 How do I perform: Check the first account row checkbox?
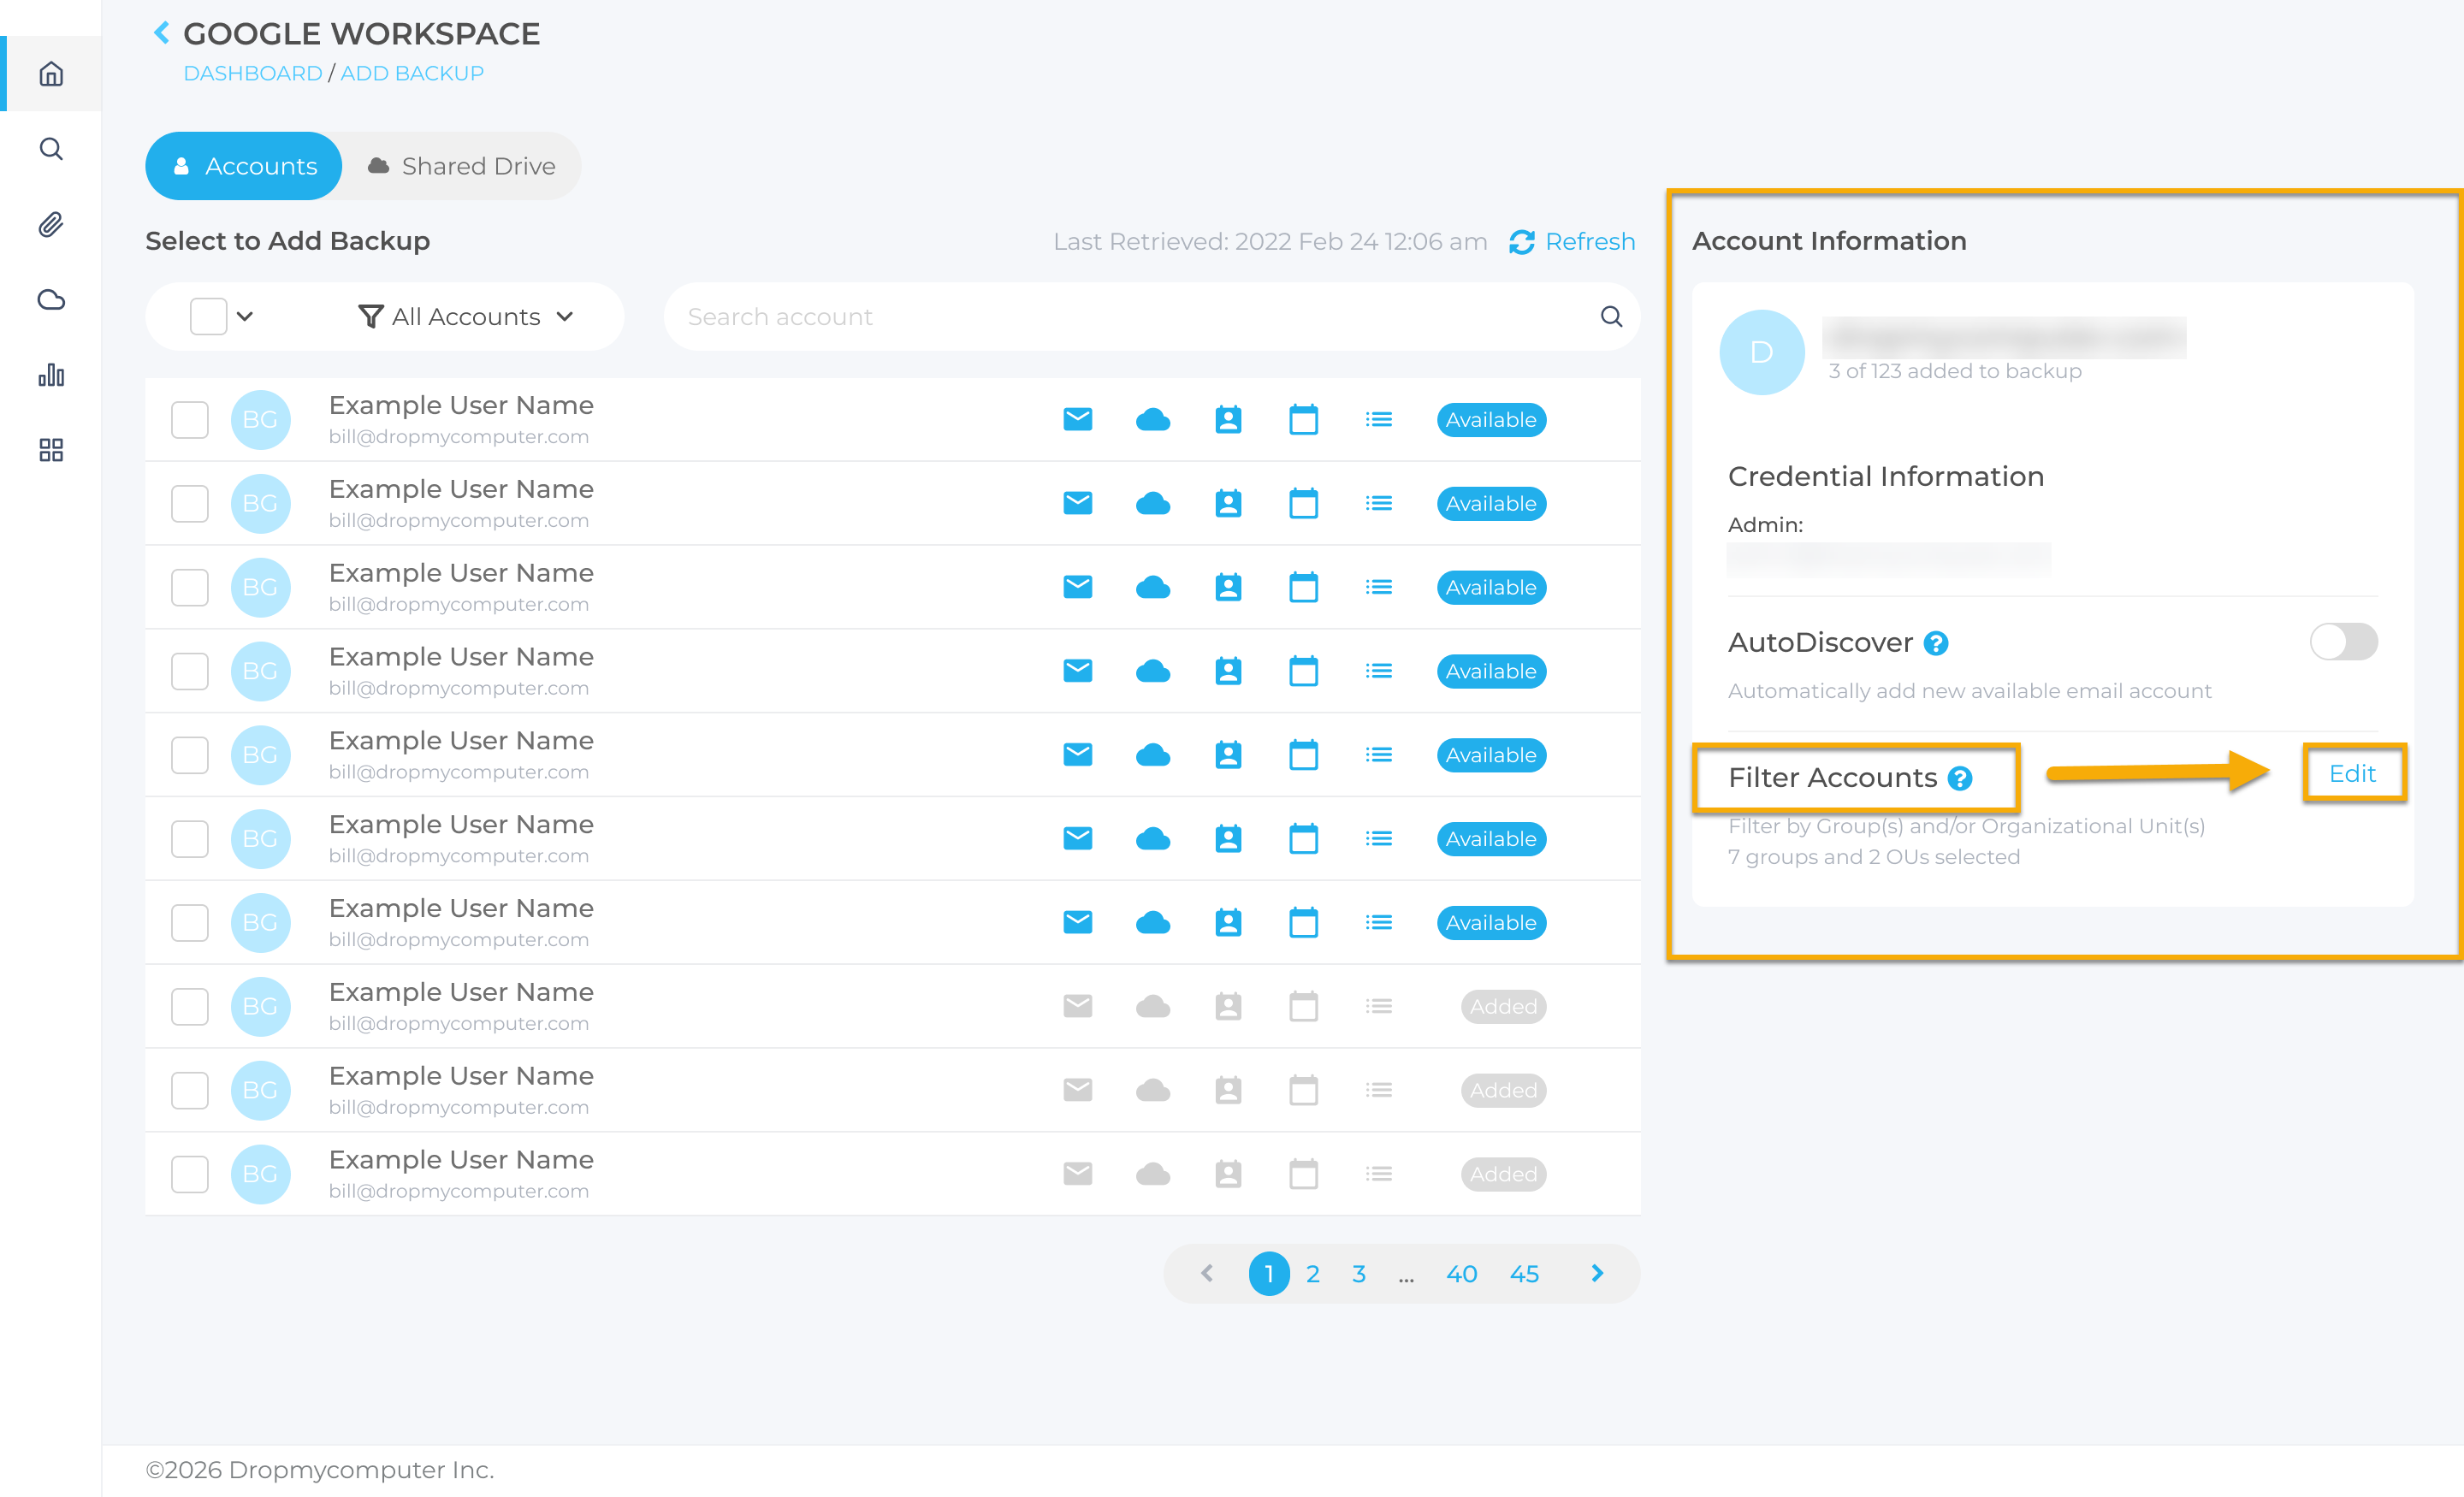point(189,419)
